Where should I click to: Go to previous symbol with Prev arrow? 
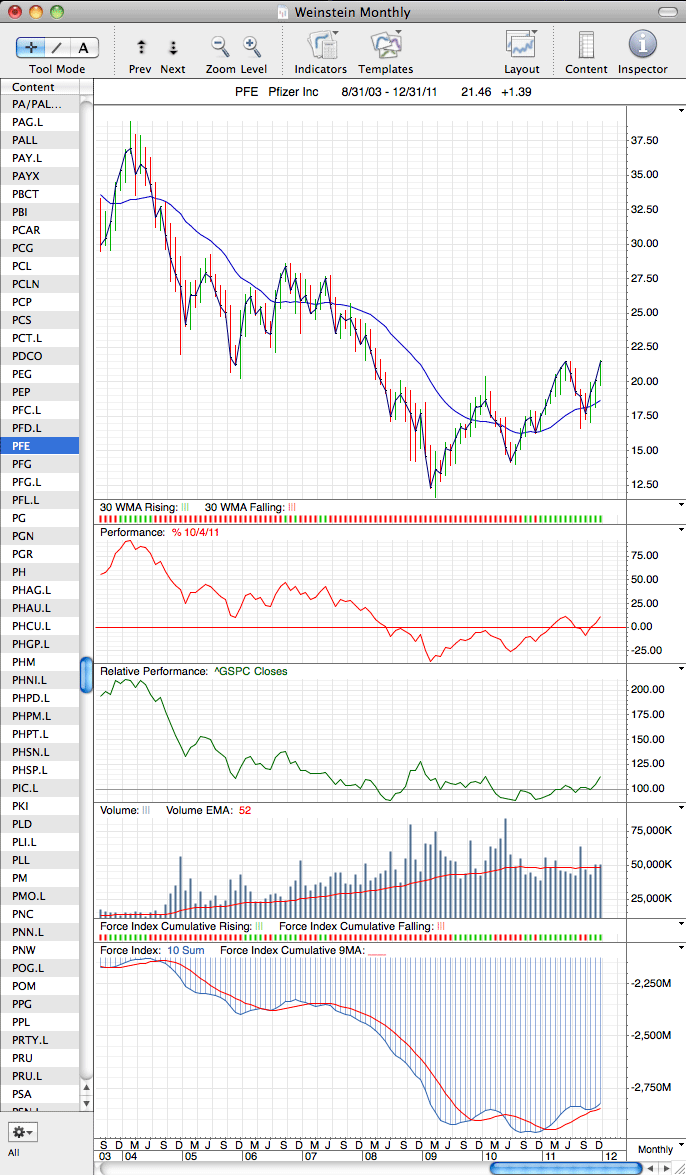(140, 48)
